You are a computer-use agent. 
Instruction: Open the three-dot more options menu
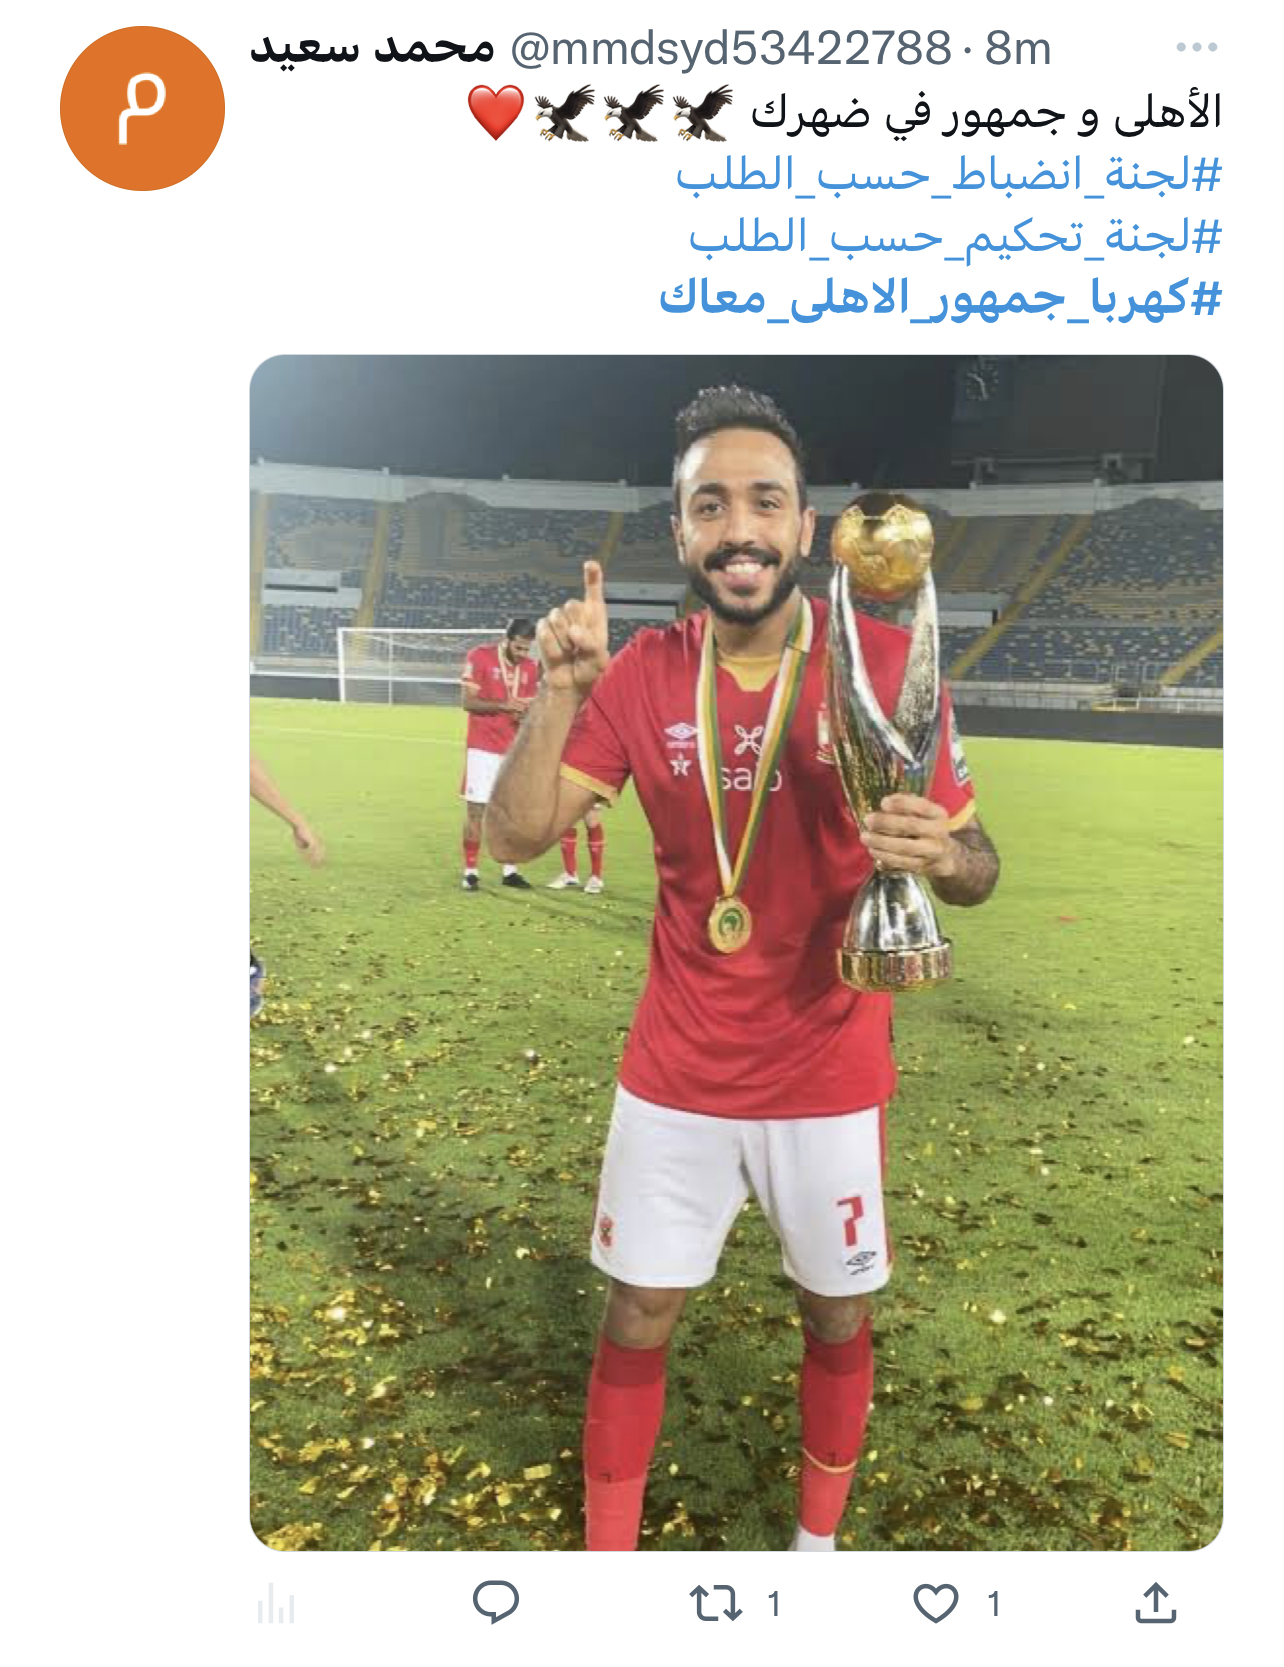tap(1197, 47)
